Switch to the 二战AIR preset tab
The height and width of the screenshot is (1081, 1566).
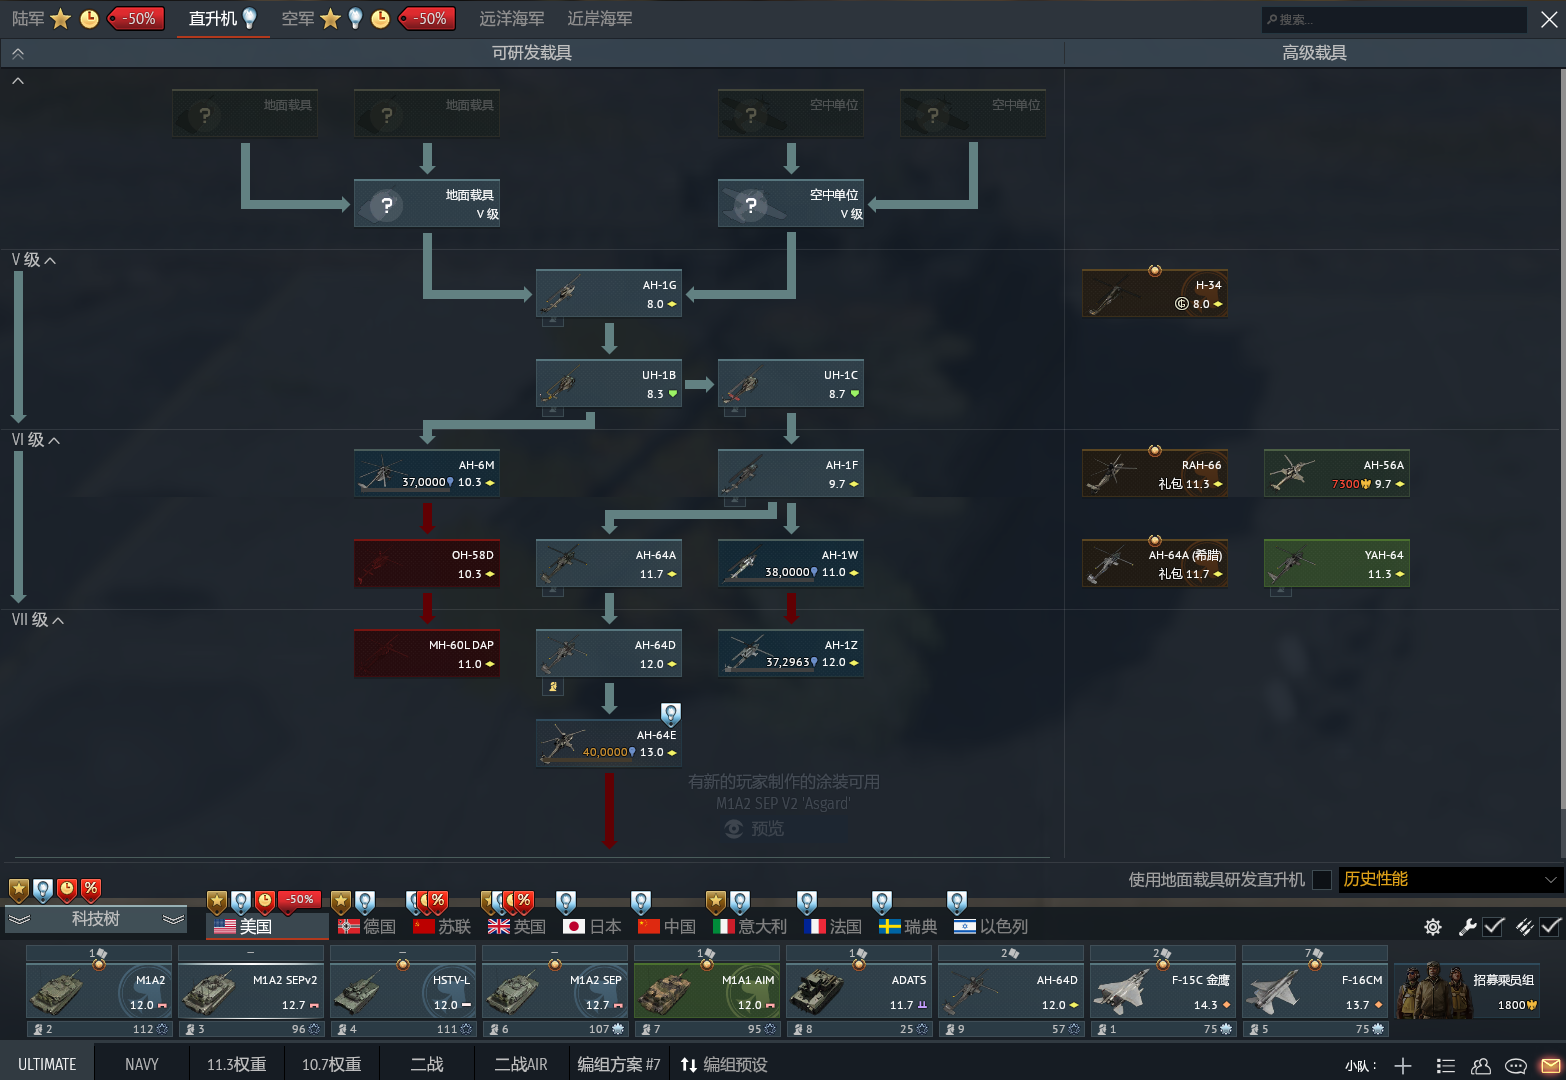click(x=521, y=1065)
